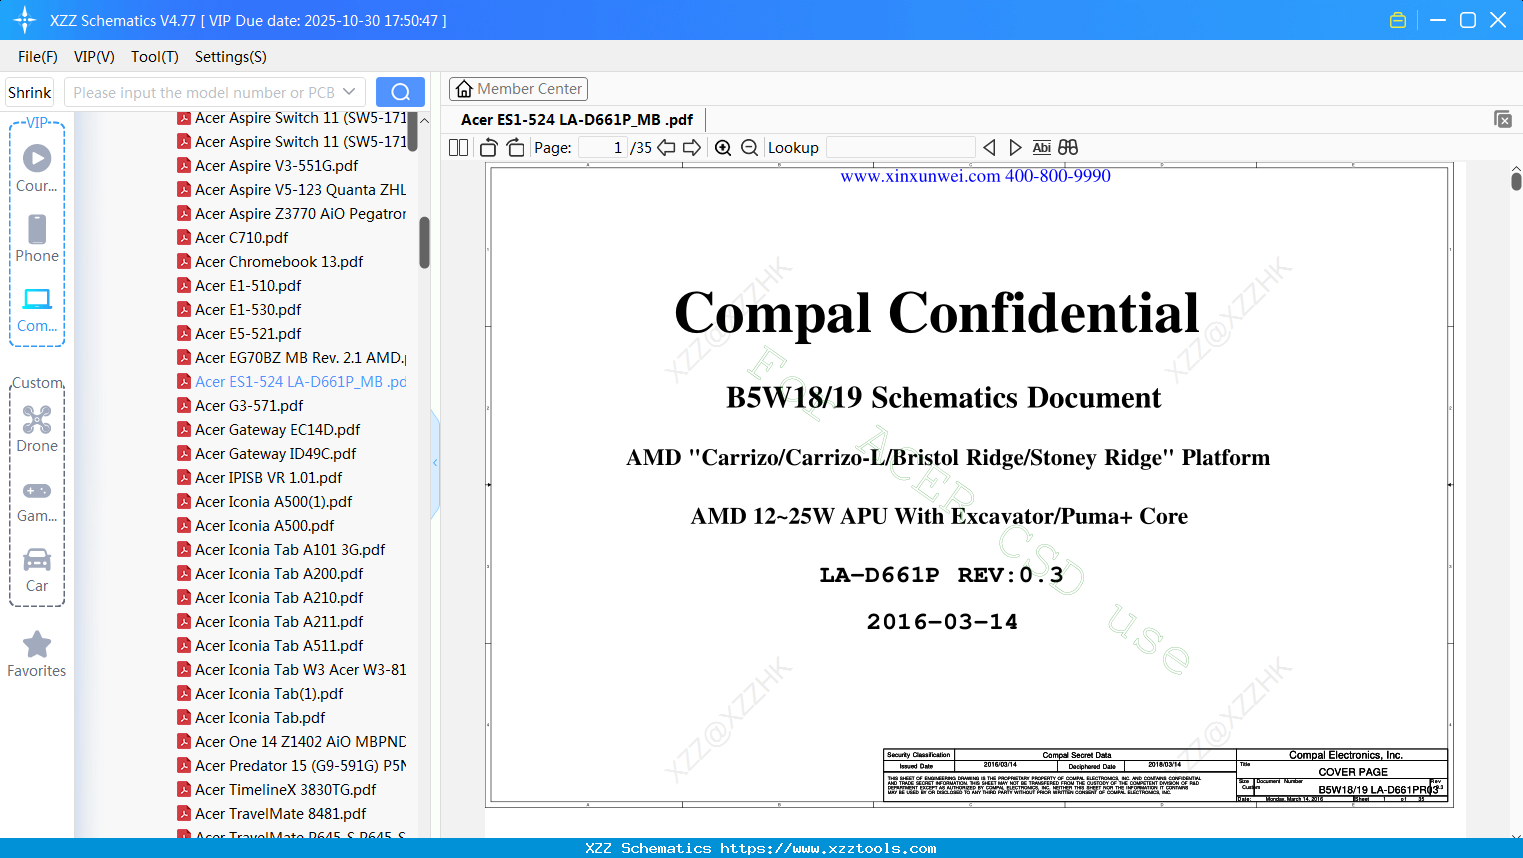
Task: Open Acer E1-510.pdf
Action: click(239, 286)
